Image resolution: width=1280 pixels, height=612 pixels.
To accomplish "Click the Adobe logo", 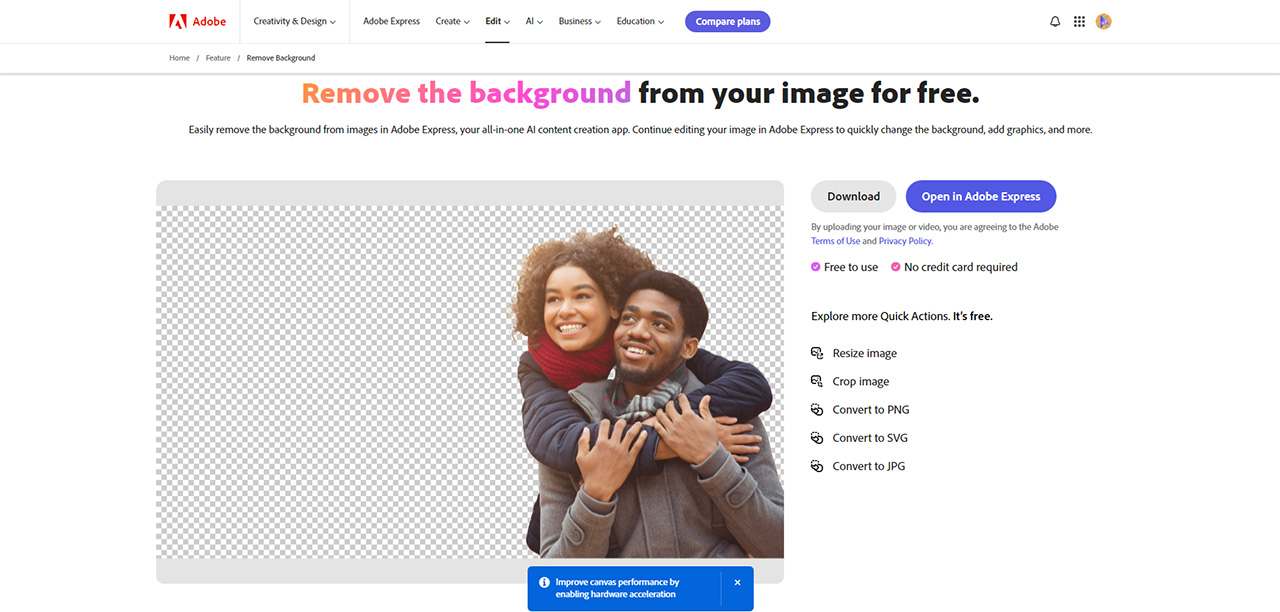I will tap(198, 21).
